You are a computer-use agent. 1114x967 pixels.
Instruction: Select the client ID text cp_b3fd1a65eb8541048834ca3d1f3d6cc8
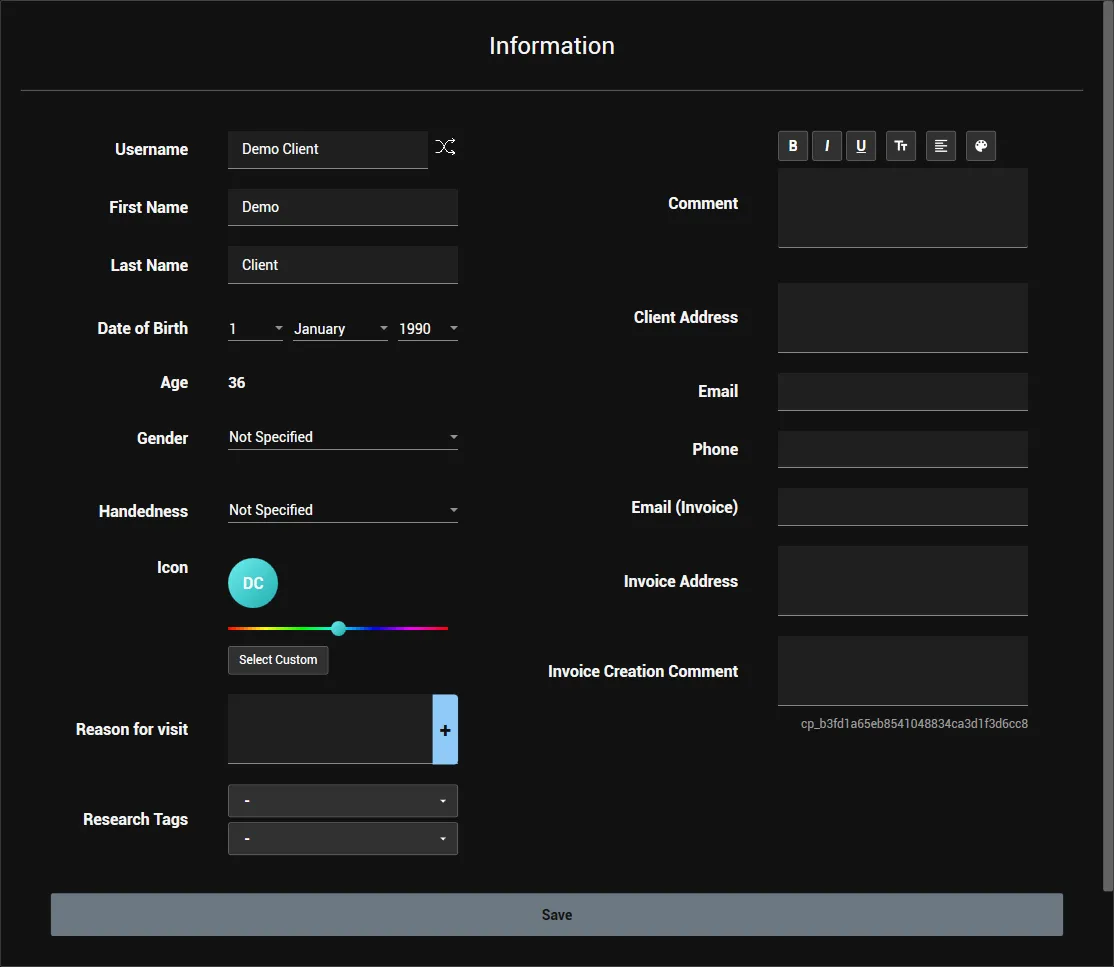click(914, 724)
